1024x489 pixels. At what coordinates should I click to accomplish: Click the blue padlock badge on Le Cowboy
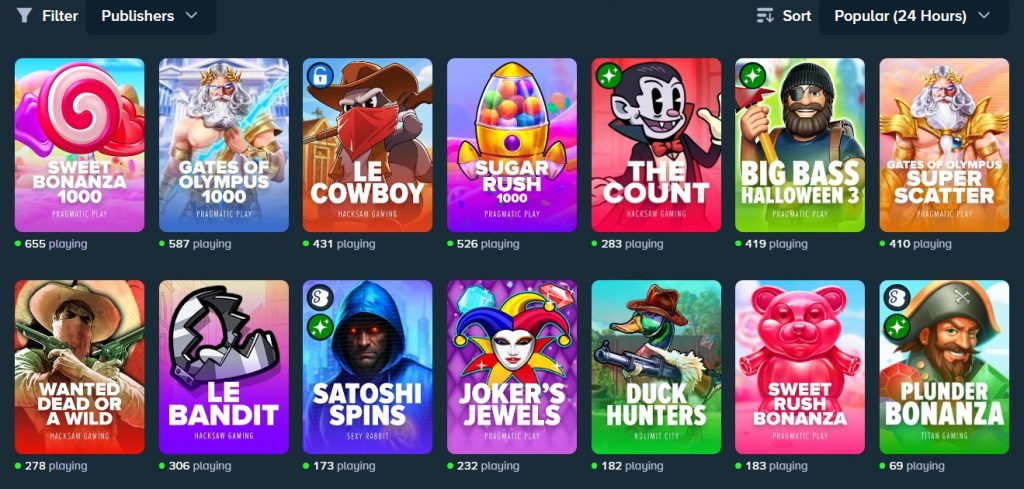coord(320,76)
